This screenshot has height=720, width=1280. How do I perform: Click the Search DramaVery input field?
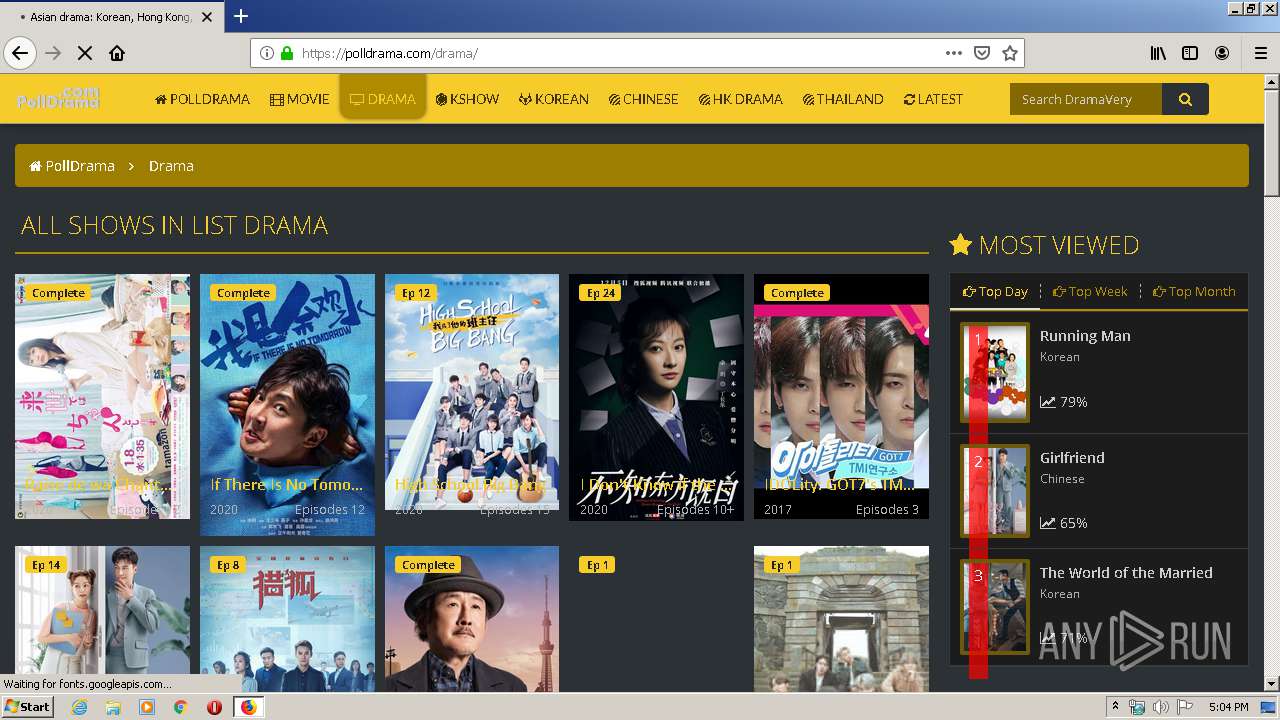pos(1086,99)
